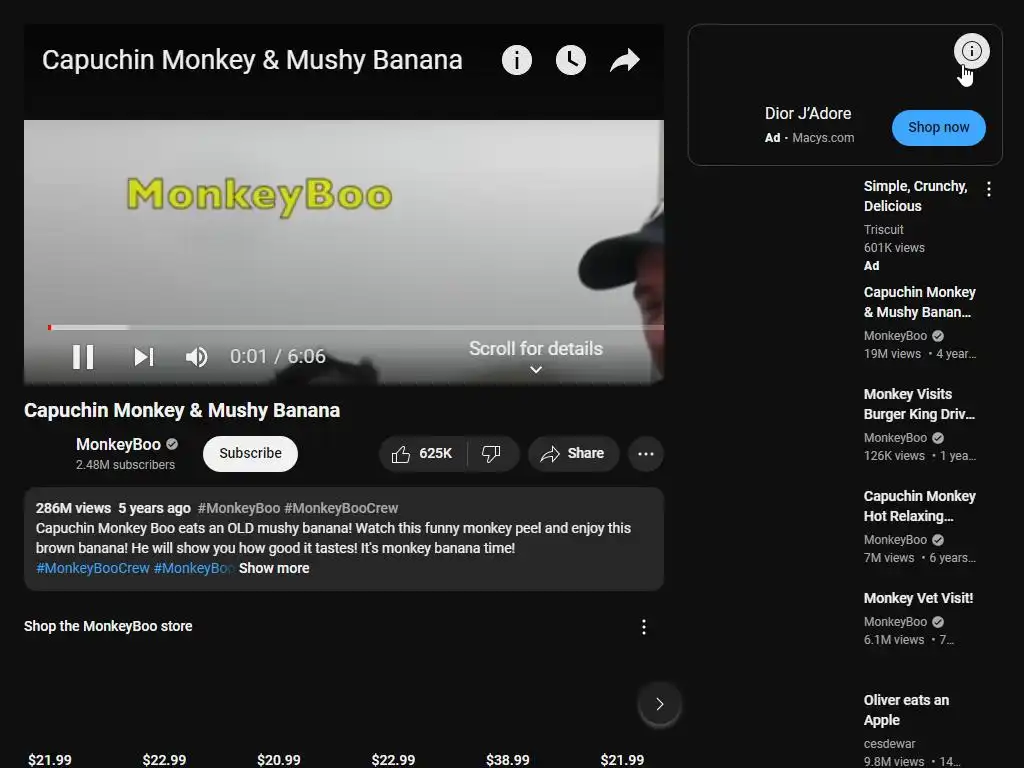Click the 2.48M subscribers text
Viewport: 1024px width, 768px height.
click(125, 465)
